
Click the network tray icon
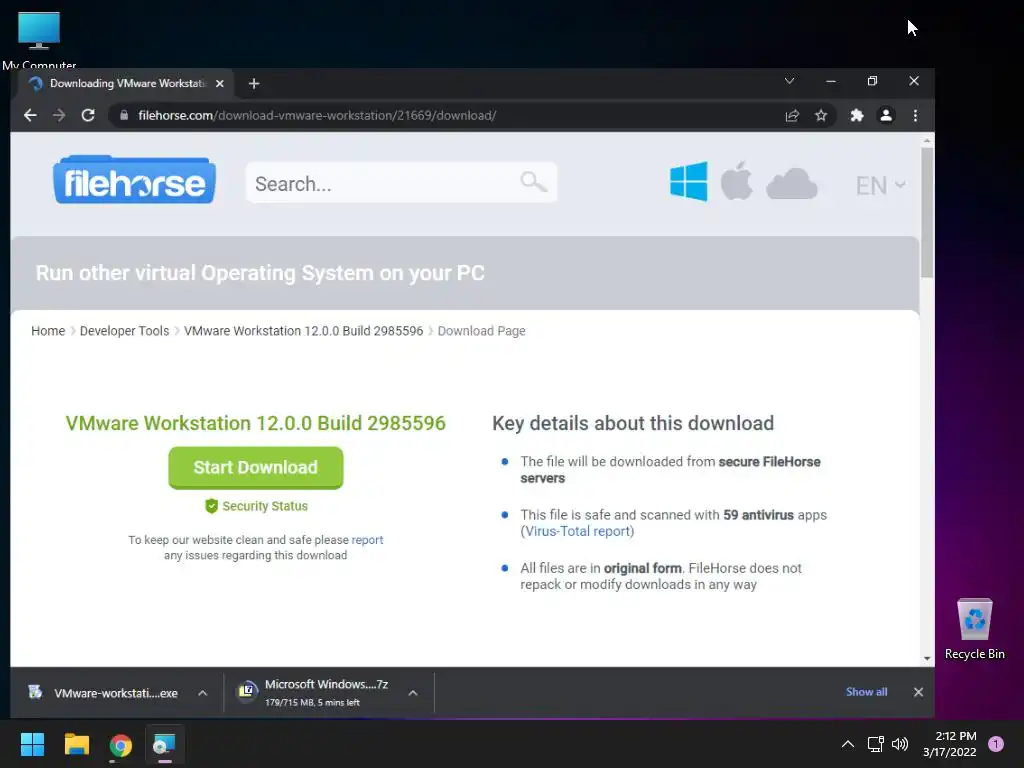coord(875,744)
